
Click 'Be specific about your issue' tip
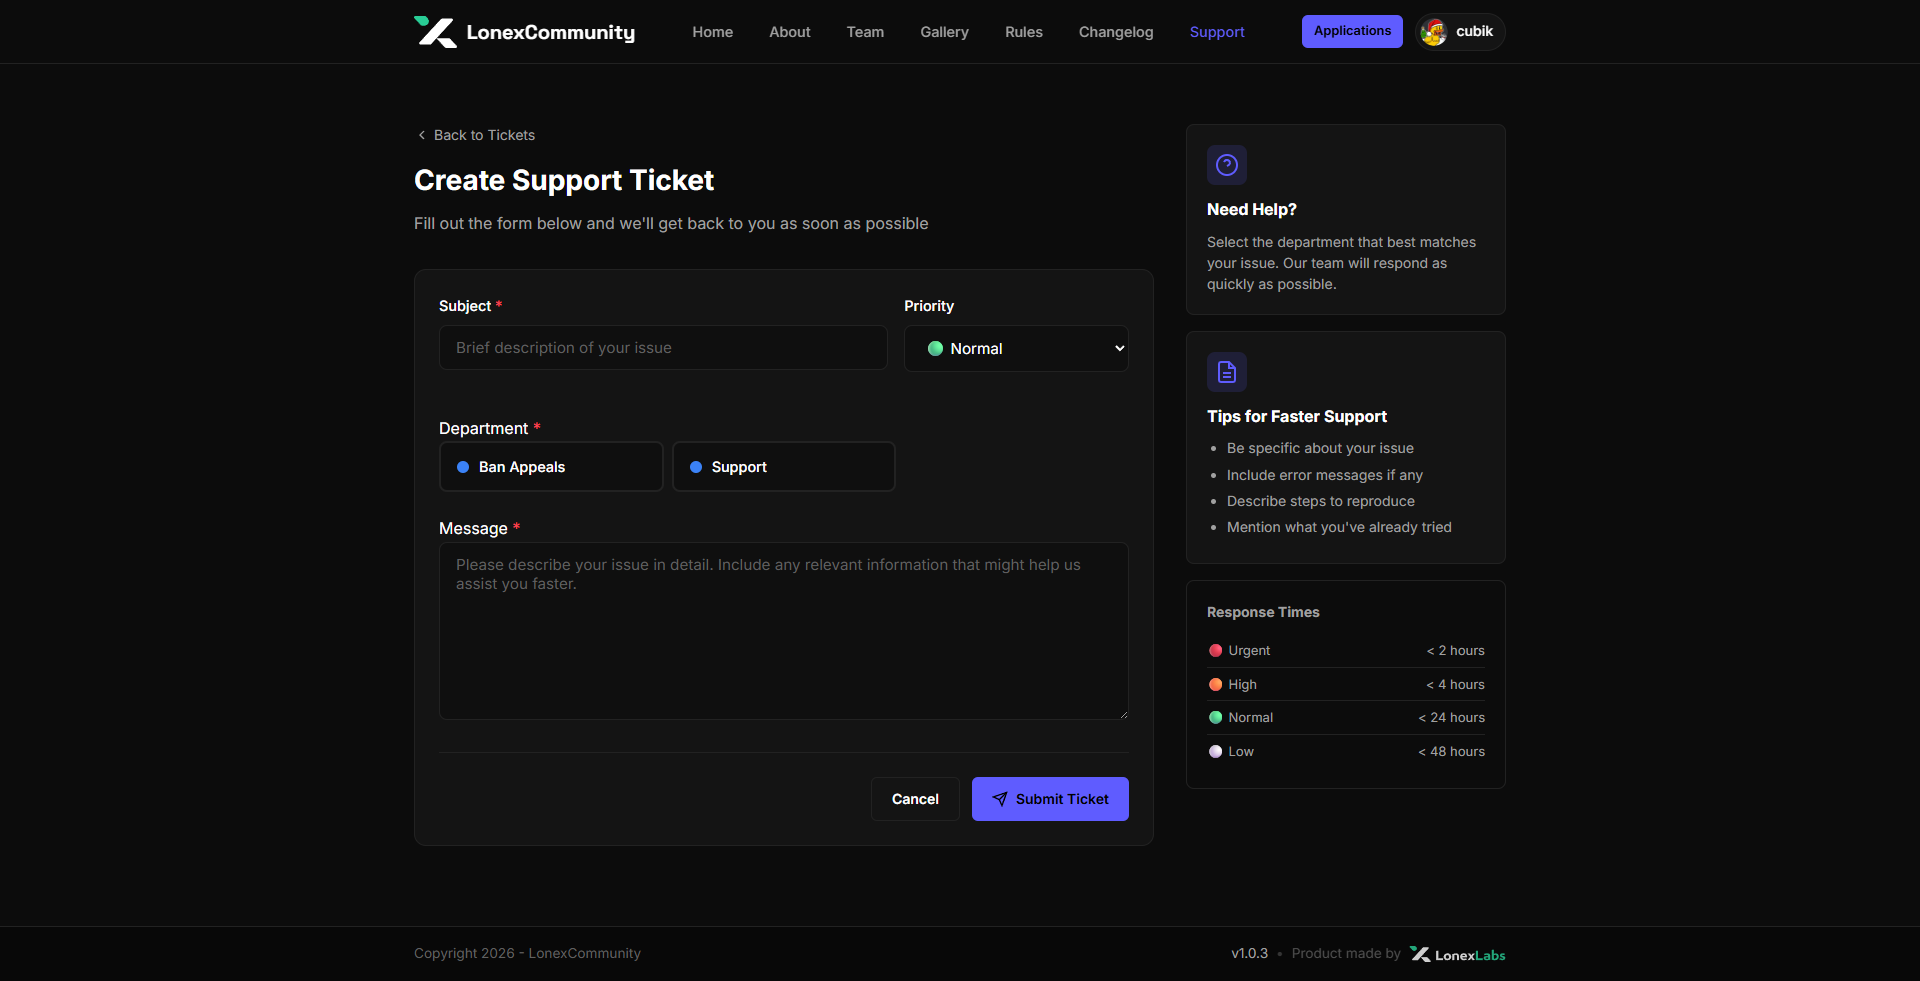click(1320, 449)
